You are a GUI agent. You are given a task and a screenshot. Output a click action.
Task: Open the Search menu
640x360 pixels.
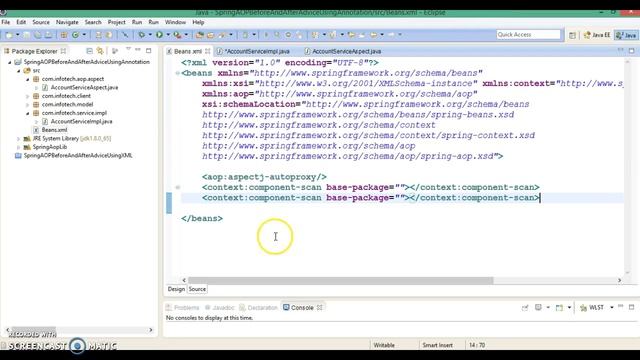click(x=93, y=22)
